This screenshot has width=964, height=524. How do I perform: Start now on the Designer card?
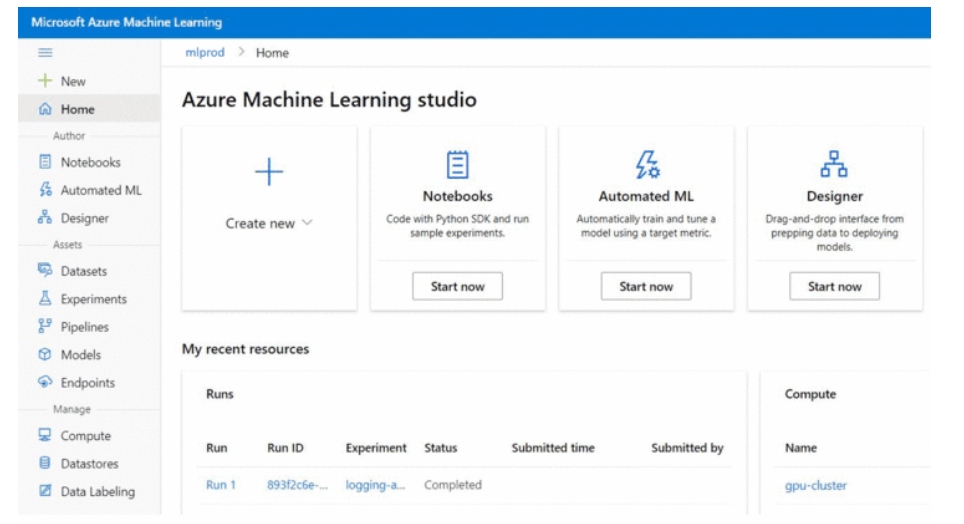pyautogui.click(x=834, y=287)
